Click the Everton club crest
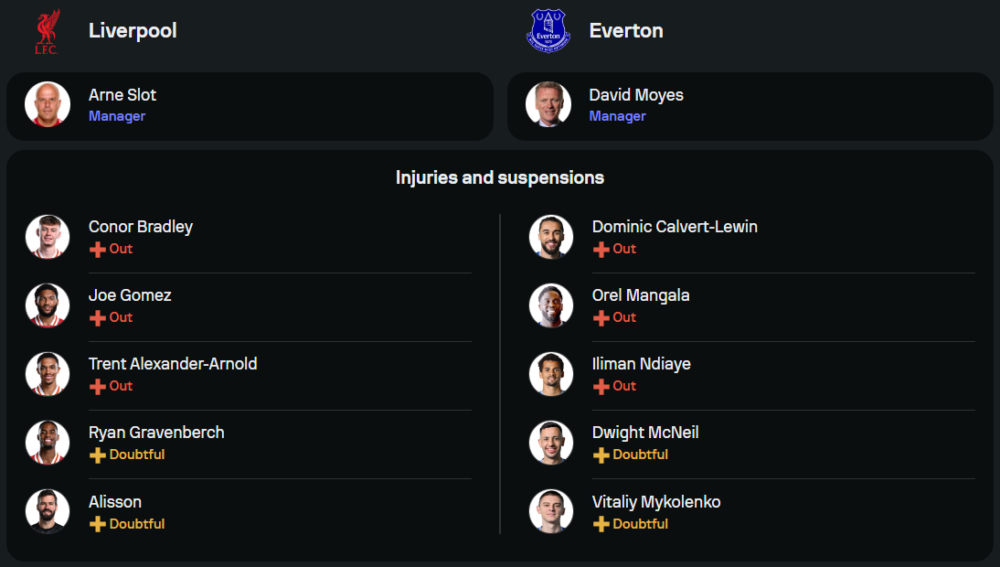 [x=548, y=31]
